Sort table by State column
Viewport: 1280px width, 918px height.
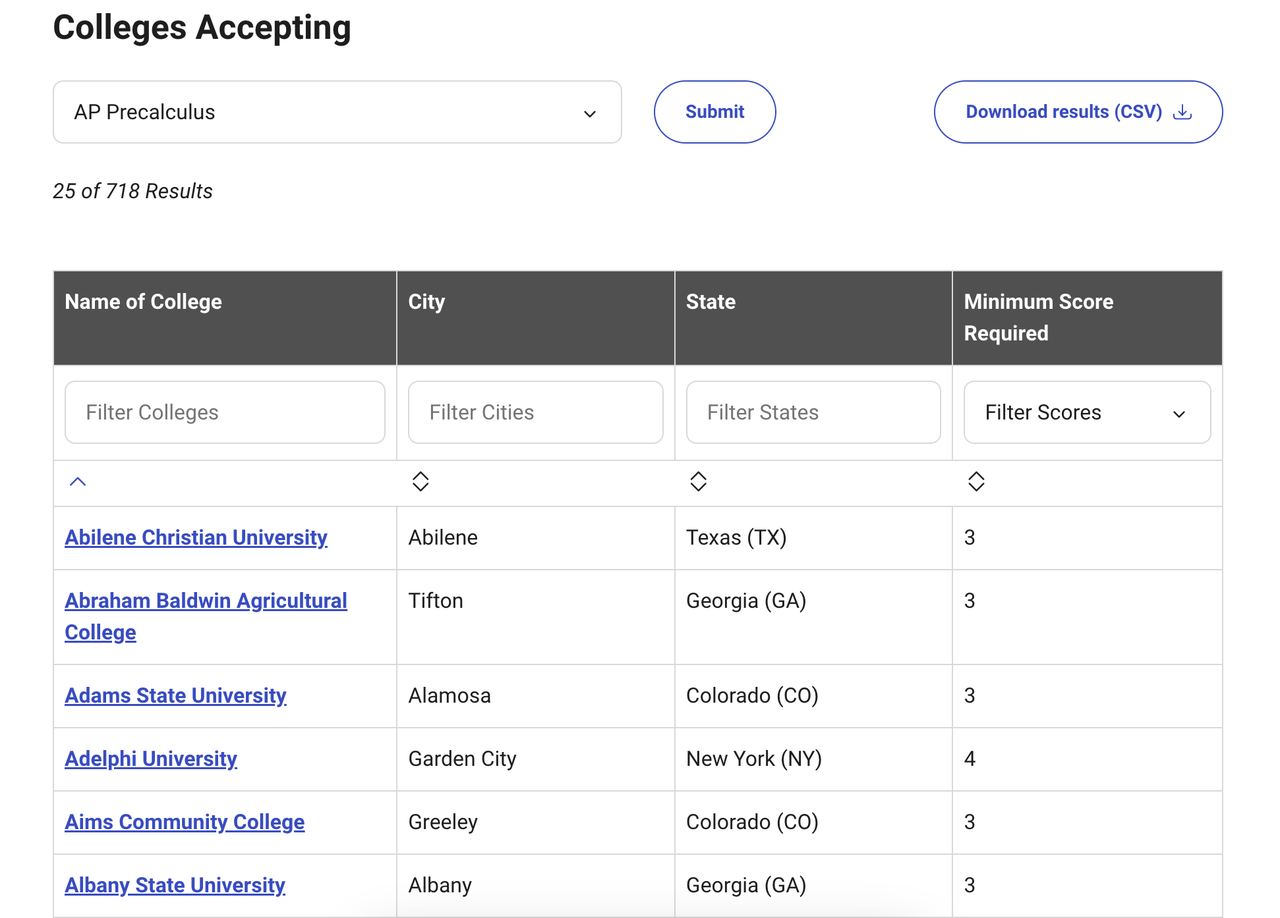tap(698, 482)
